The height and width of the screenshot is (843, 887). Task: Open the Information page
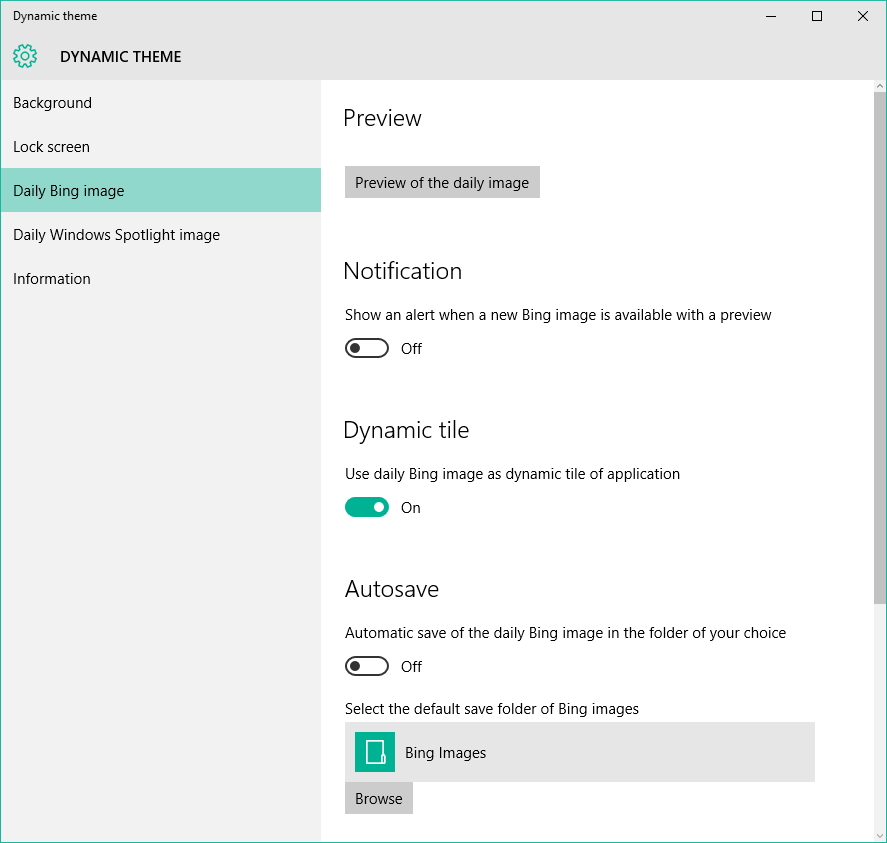pyautogui.click(x=161, y=278)
